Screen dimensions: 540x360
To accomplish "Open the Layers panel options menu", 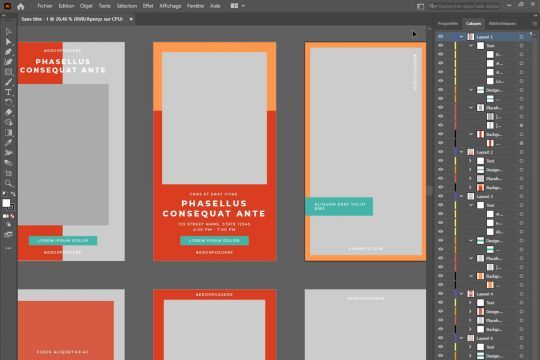I will (534, 24).
